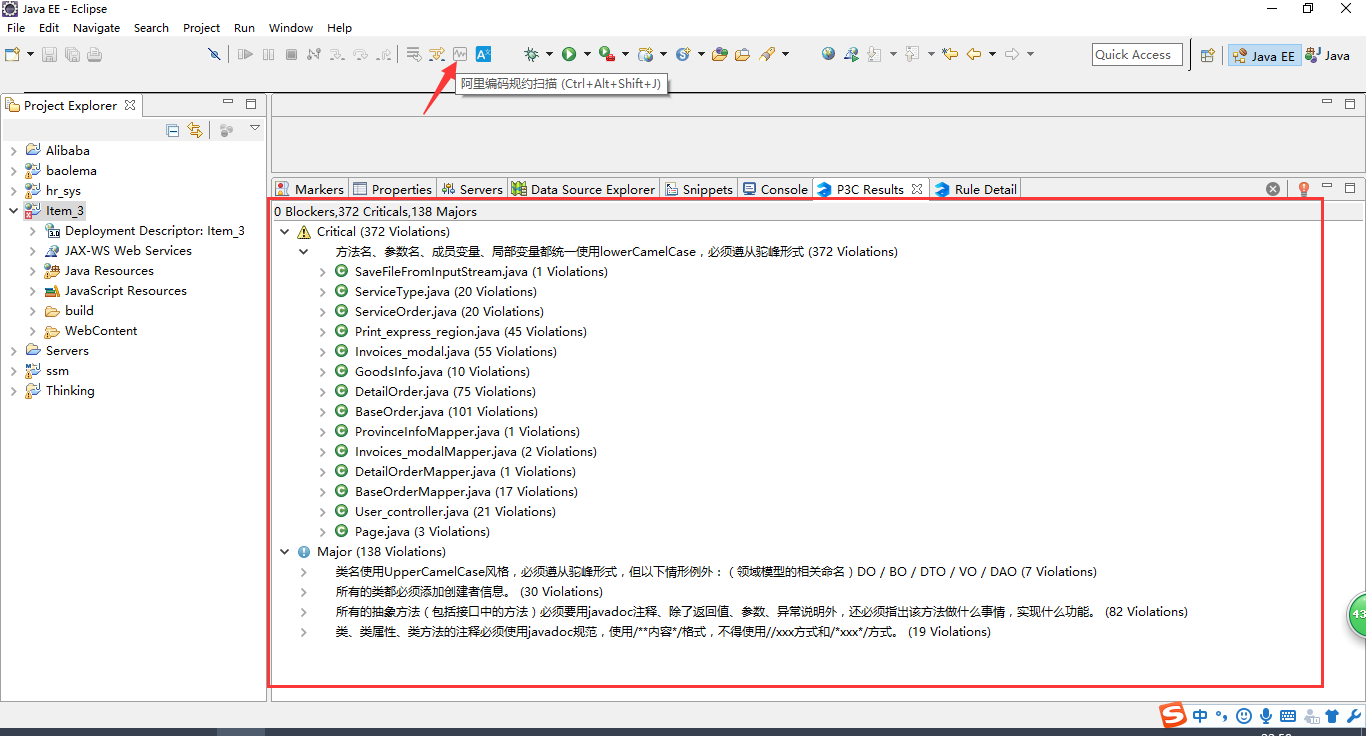Click the Sogou microphone voice input icon

1266,716
